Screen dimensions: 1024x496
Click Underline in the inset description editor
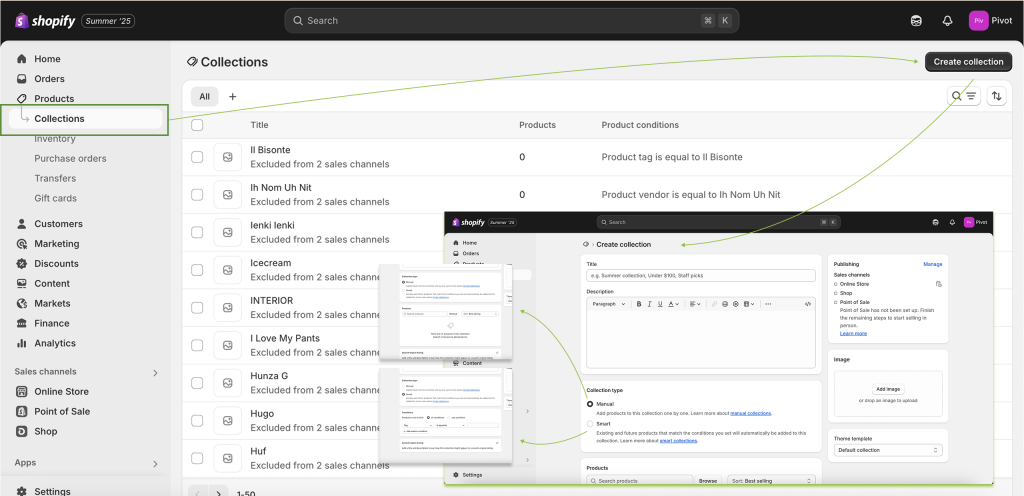(x=660, y=303)
